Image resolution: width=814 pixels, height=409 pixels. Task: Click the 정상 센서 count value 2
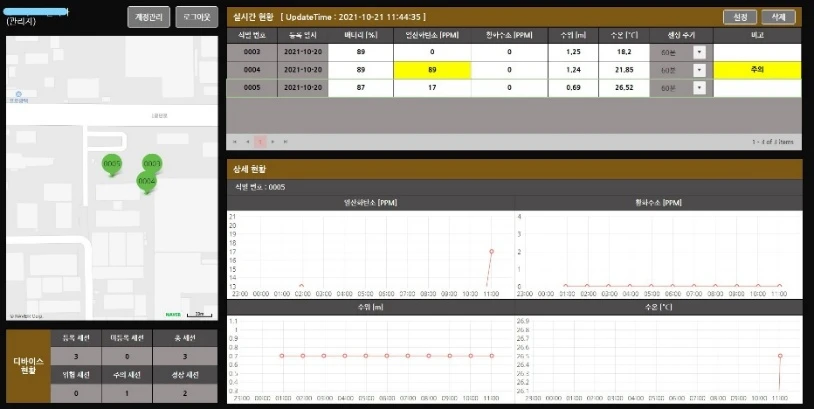(185, 393)
